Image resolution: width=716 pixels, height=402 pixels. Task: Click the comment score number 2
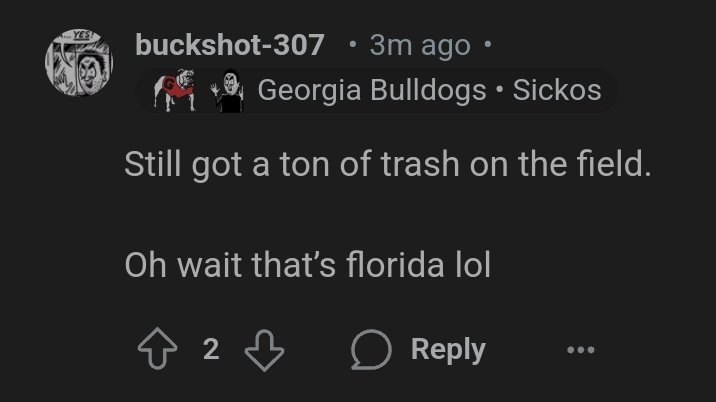point(210,350)
